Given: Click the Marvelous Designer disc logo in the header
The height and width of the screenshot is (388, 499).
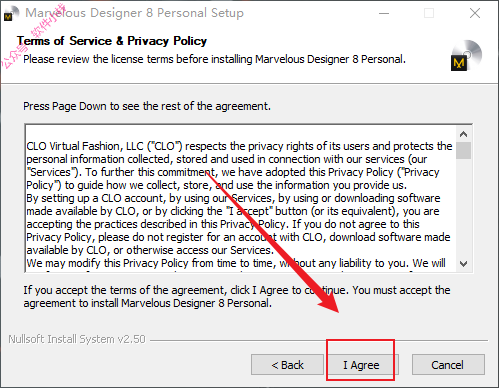Looking at the screenshot, I should [467, 56].
